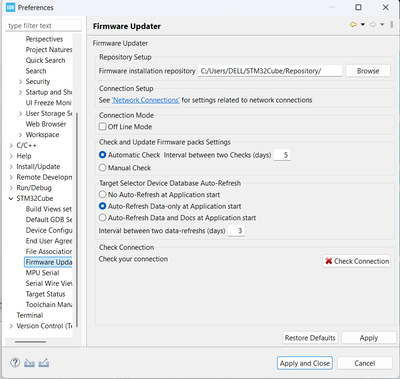Viewport: 400px width, 379px height.
Task: Open the 'Network Connections' link
Action: pyautogui.click(x=146, y=100)
